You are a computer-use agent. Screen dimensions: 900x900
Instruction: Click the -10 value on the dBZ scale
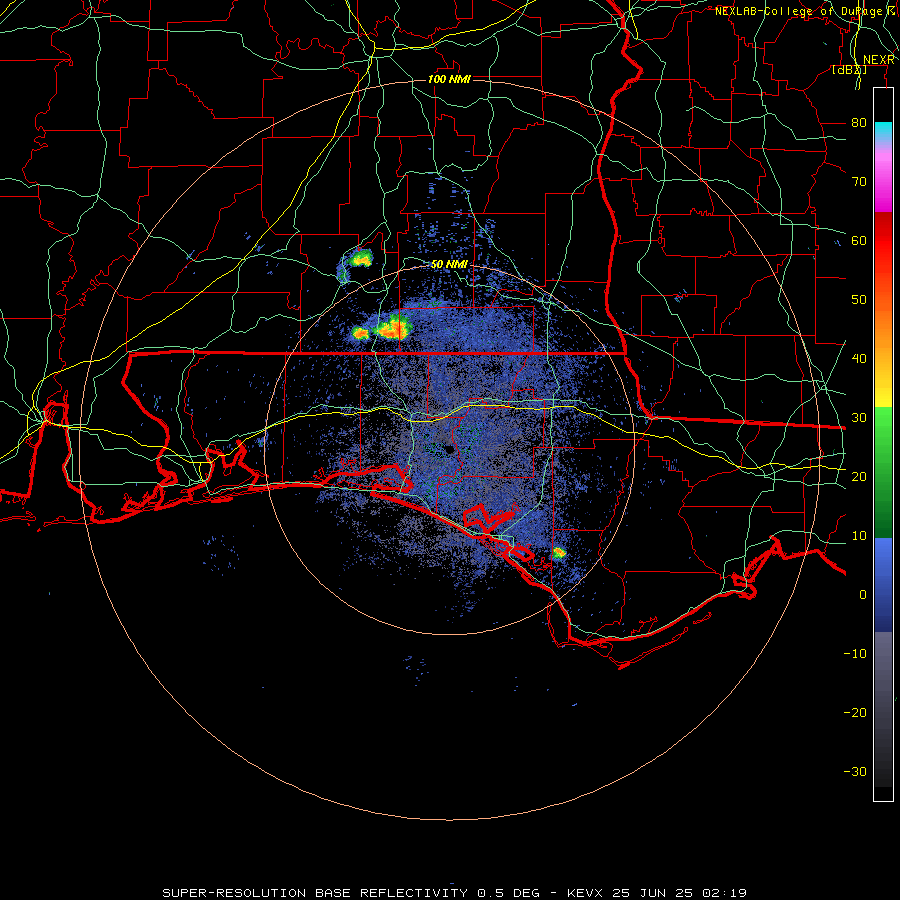[855, 654]
